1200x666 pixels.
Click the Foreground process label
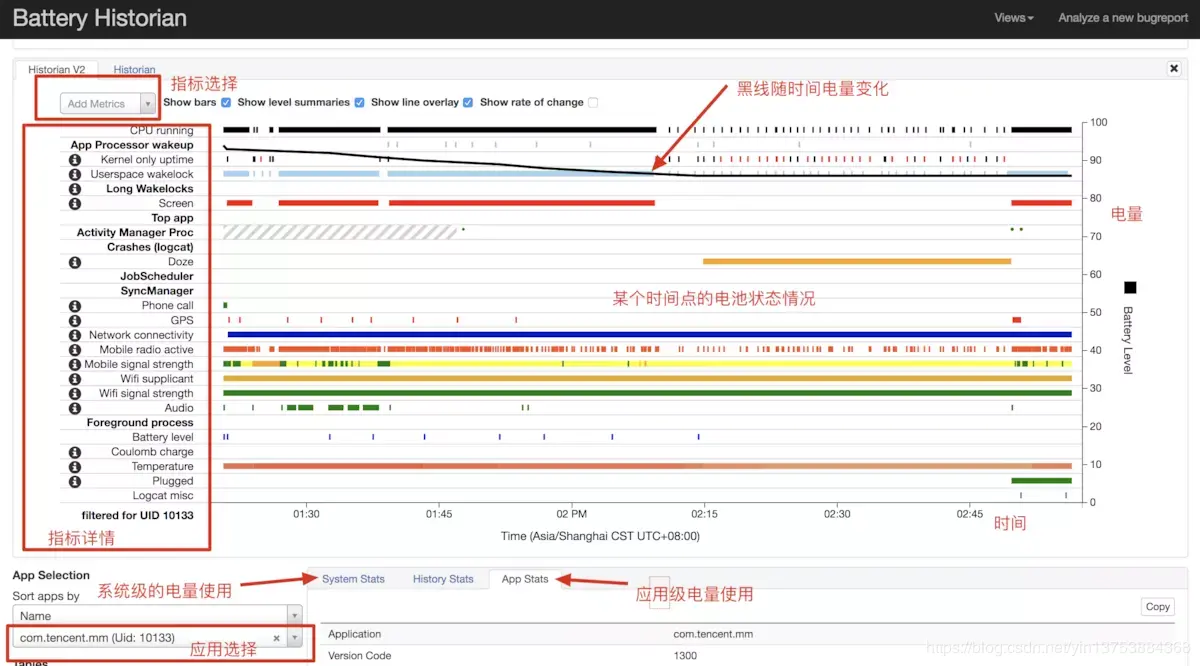pos(140,423)
